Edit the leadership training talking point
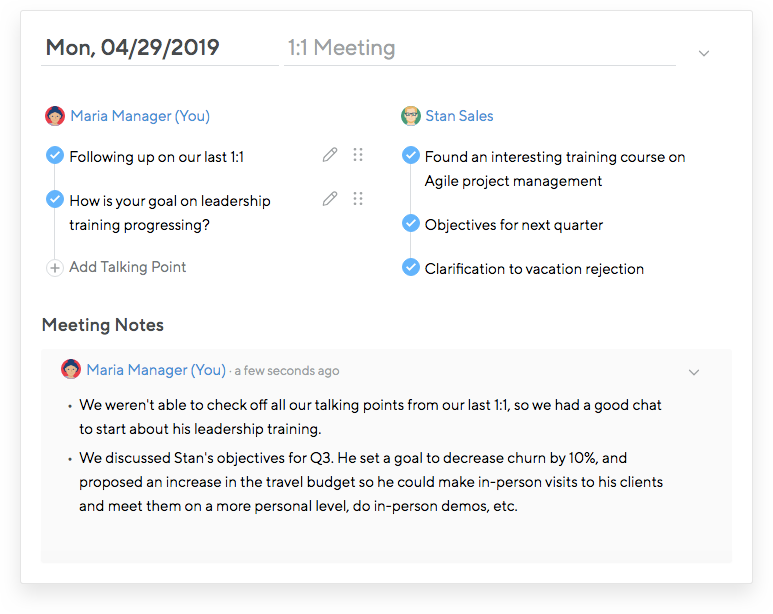773x614 pixels. (330, 199)
